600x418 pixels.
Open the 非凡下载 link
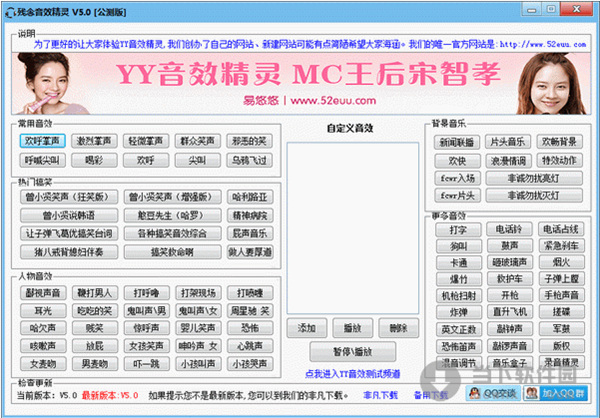coord(380,395)
